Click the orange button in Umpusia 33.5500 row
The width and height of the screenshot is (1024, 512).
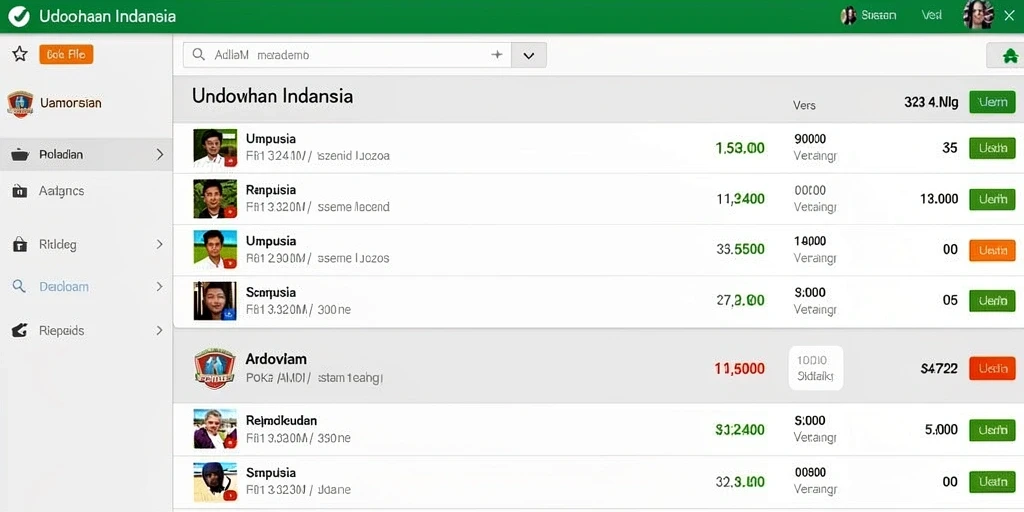992,250
